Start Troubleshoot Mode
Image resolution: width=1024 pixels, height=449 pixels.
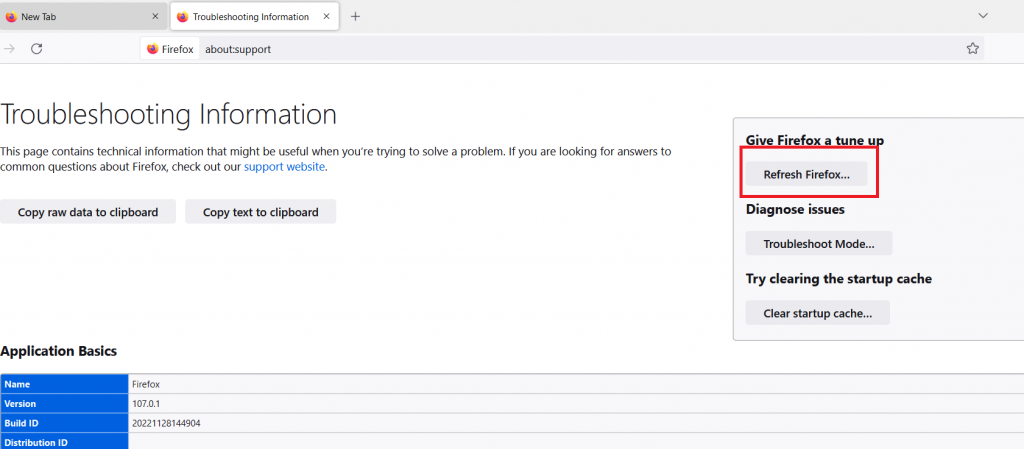(x=819, y=243)
